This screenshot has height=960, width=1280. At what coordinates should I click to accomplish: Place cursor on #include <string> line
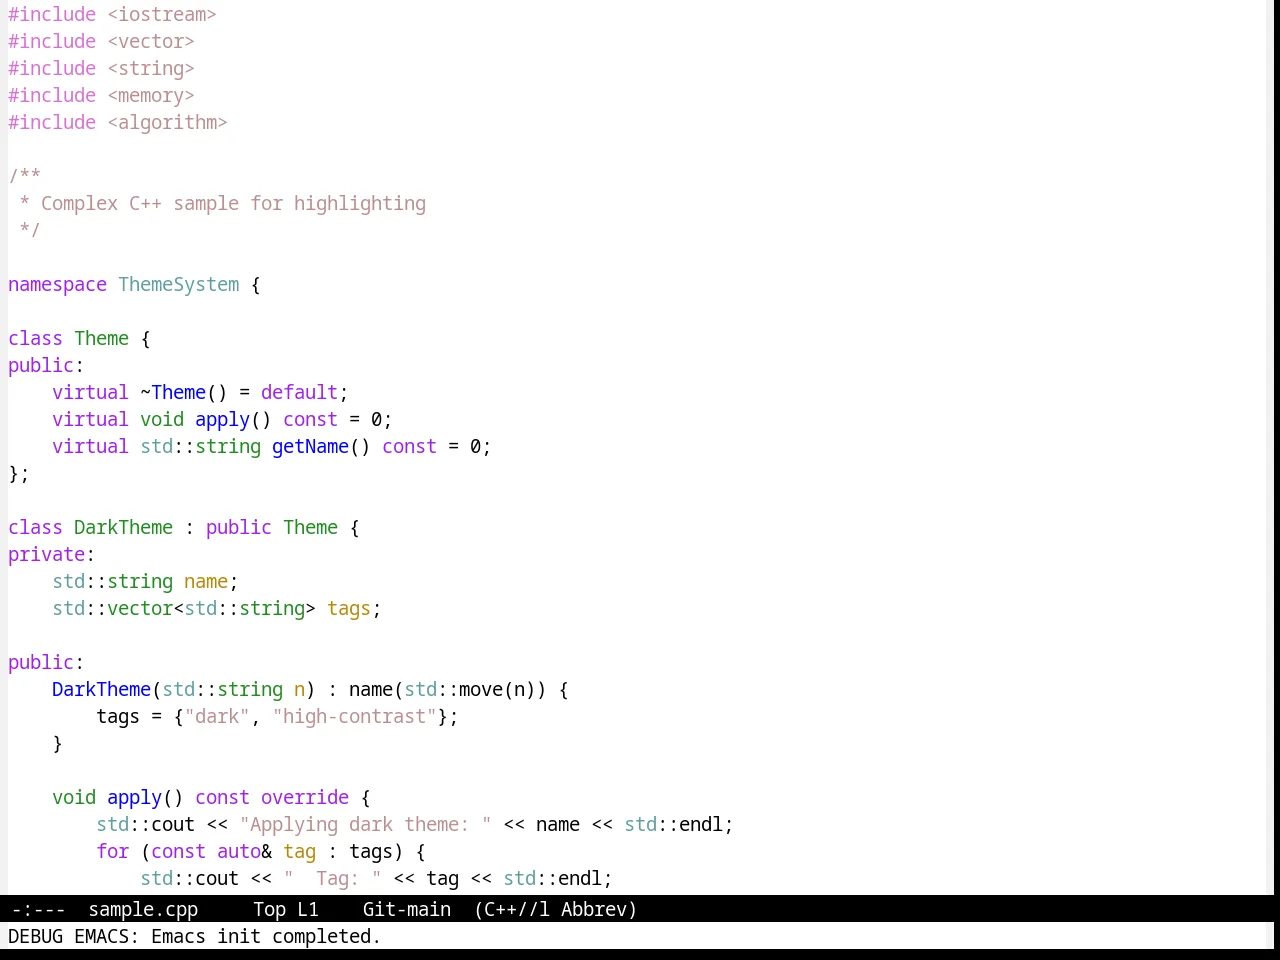pyautogui.click(x=101, y=68)
